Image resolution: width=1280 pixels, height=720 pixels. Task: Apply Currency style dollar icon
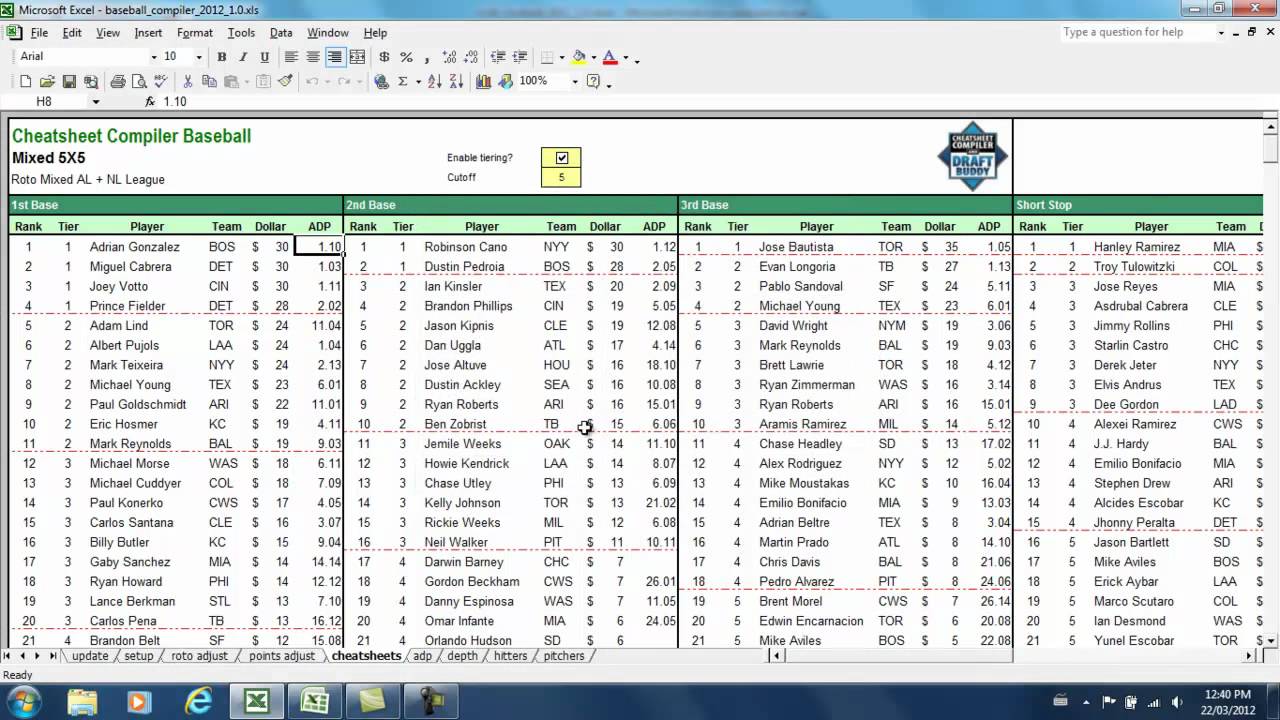[x=384, y=57]
